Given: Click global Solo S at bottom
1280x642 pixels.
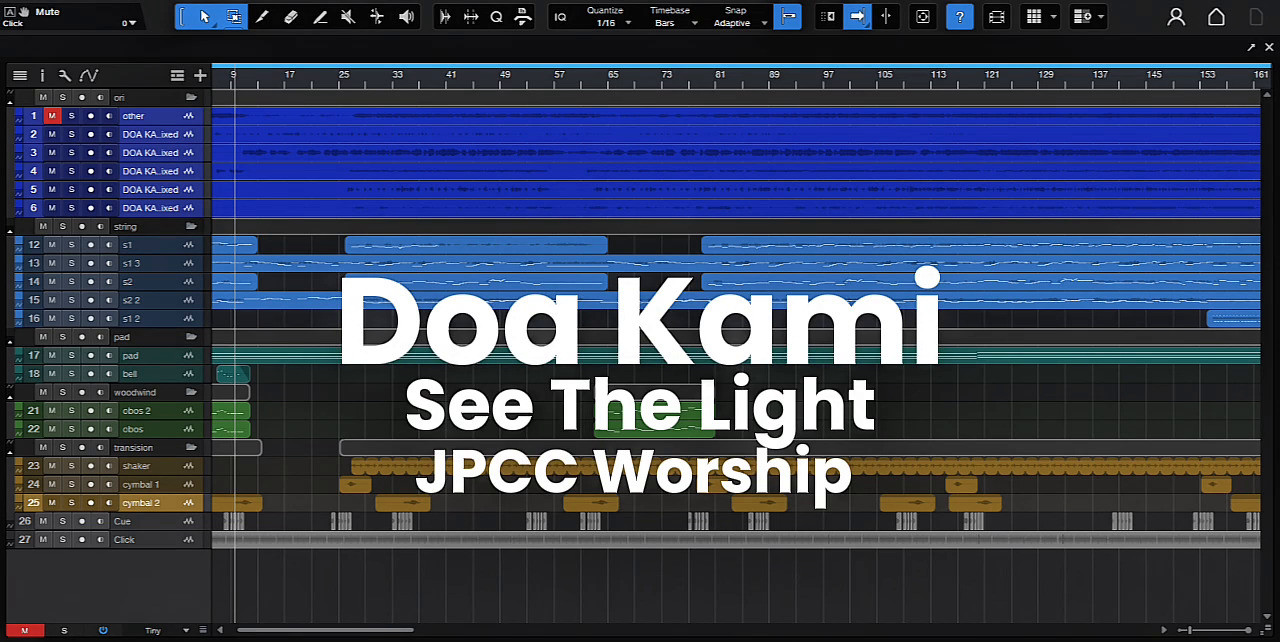Looking at the screenshot, I should point(64,631).
